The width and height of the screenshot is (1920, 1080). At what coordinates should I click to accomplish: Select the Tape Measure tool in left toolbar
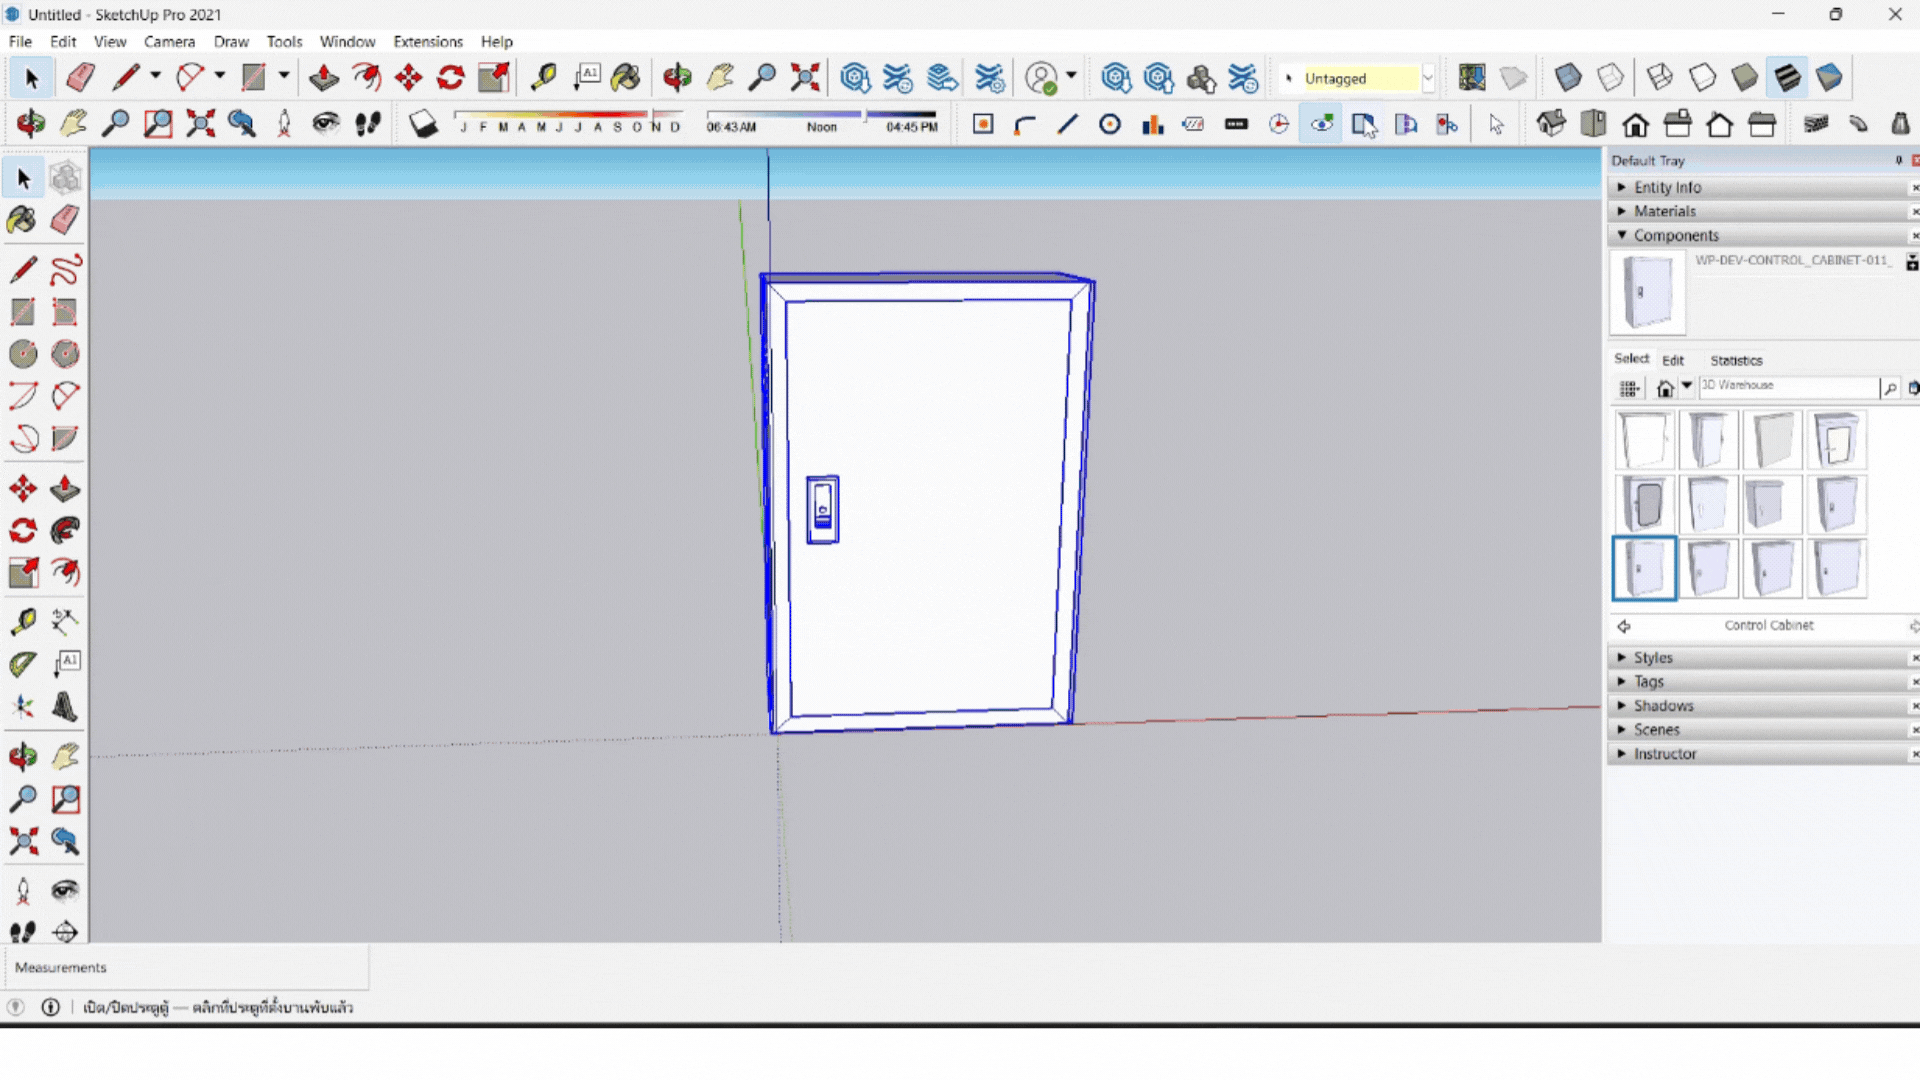tap(22, 622)
